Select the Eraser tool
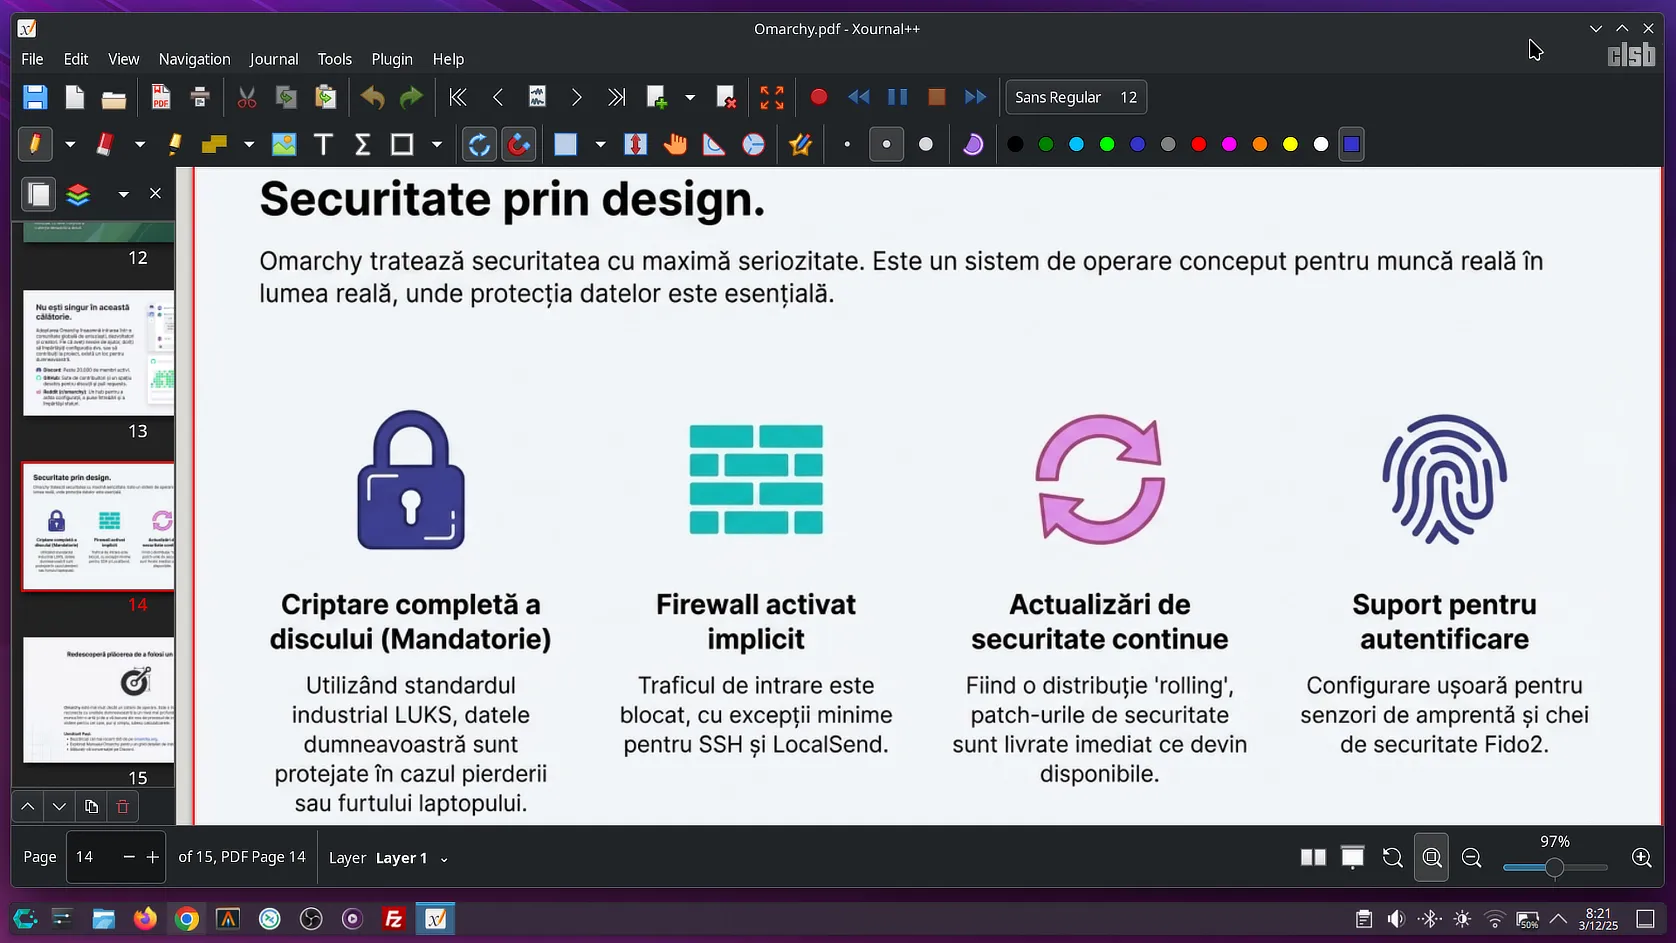The width and height of the screenshot is (1676, 943). click(x=104, y=145)
